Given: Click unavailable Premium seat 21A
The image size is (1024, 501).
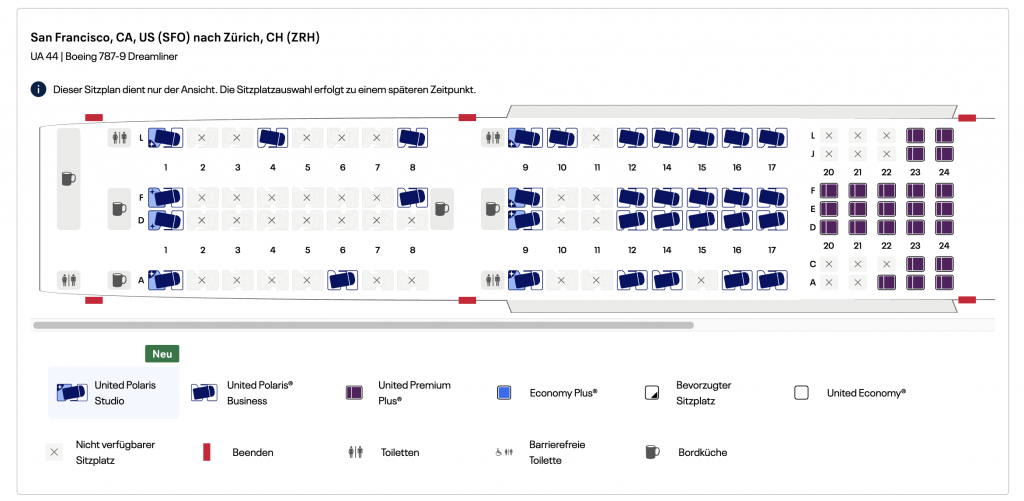Looking at the screenshot, I should 857,282.
